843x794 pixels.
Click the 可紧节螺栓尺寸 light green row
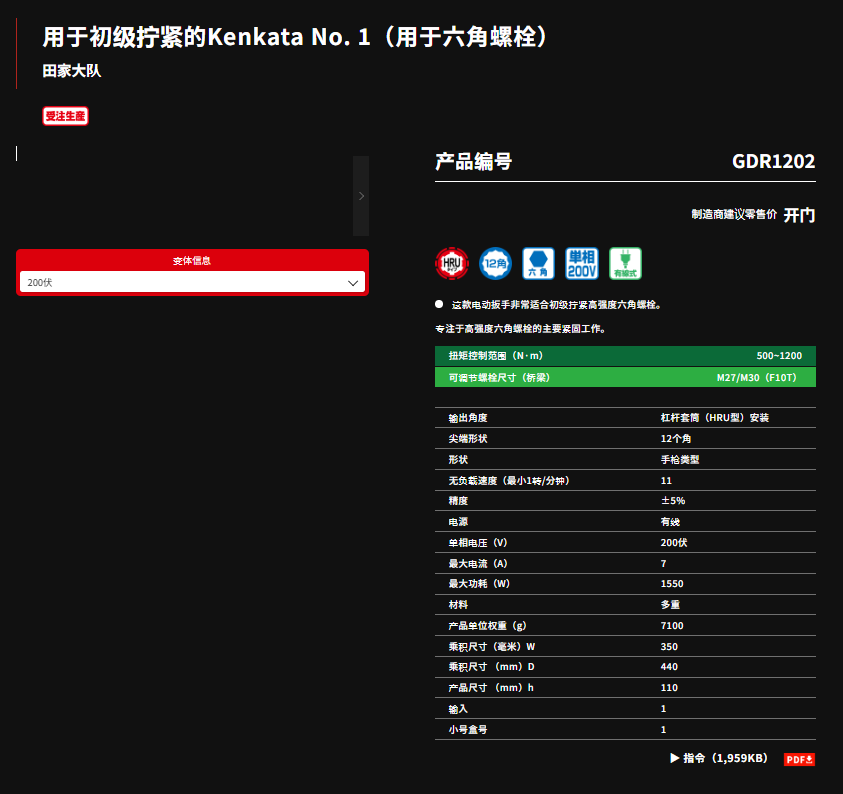tap(625, 377)
